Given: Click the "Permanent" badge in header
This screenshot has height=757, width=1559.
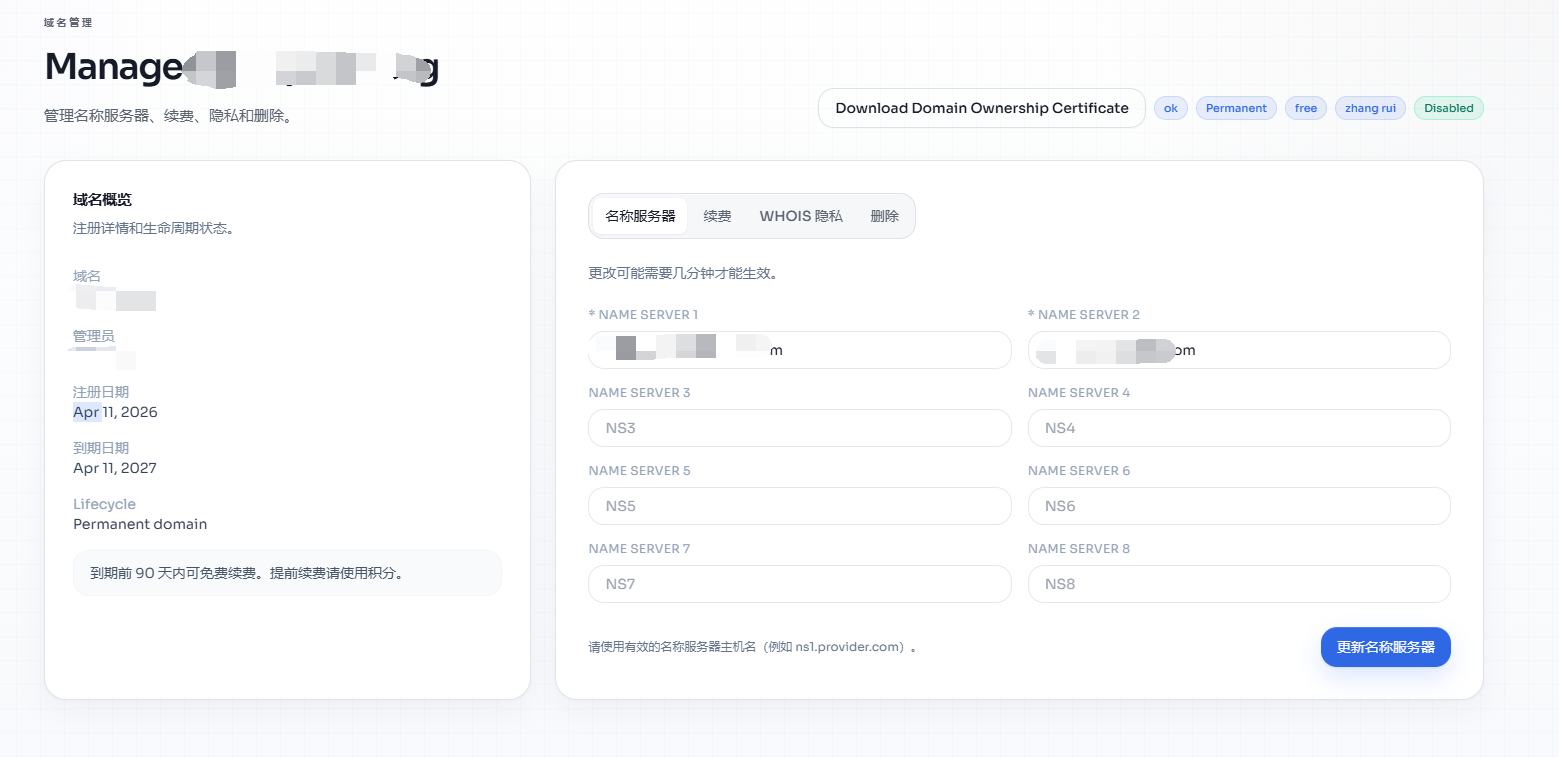Looking at the screenshot, I should click(1236, 108).
